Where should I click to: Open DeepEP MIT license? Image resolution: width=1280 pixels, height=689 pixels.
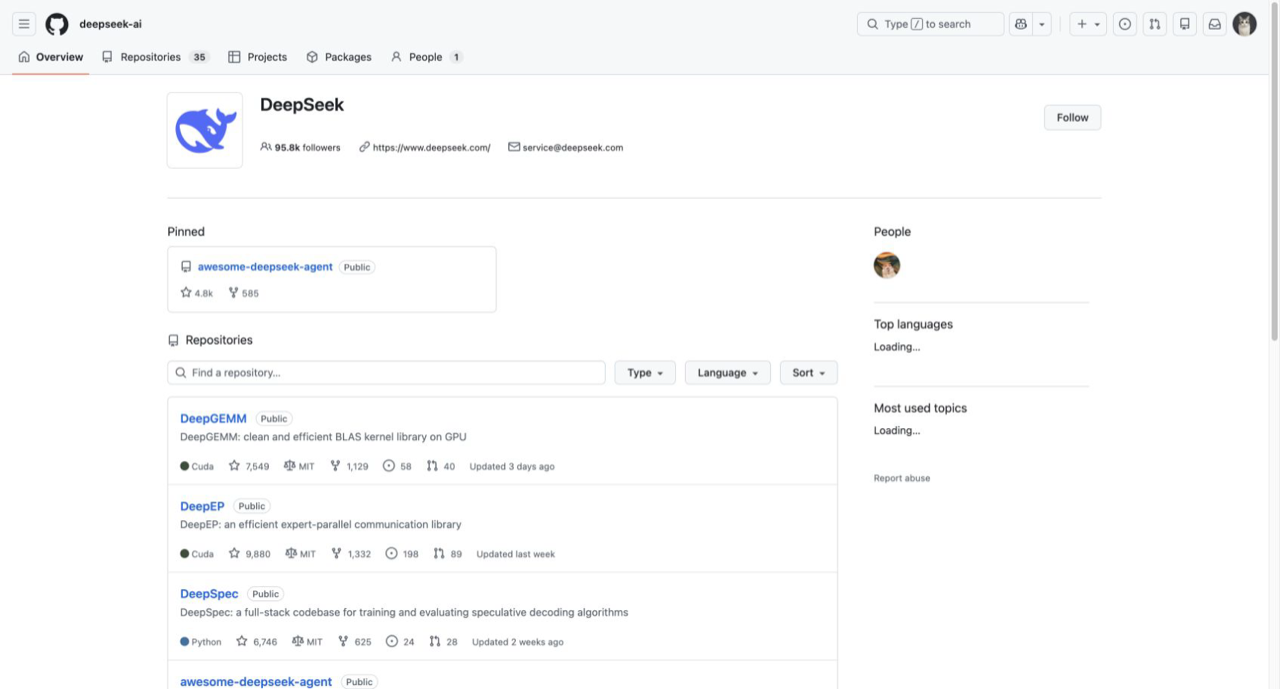tap(300, 554)
